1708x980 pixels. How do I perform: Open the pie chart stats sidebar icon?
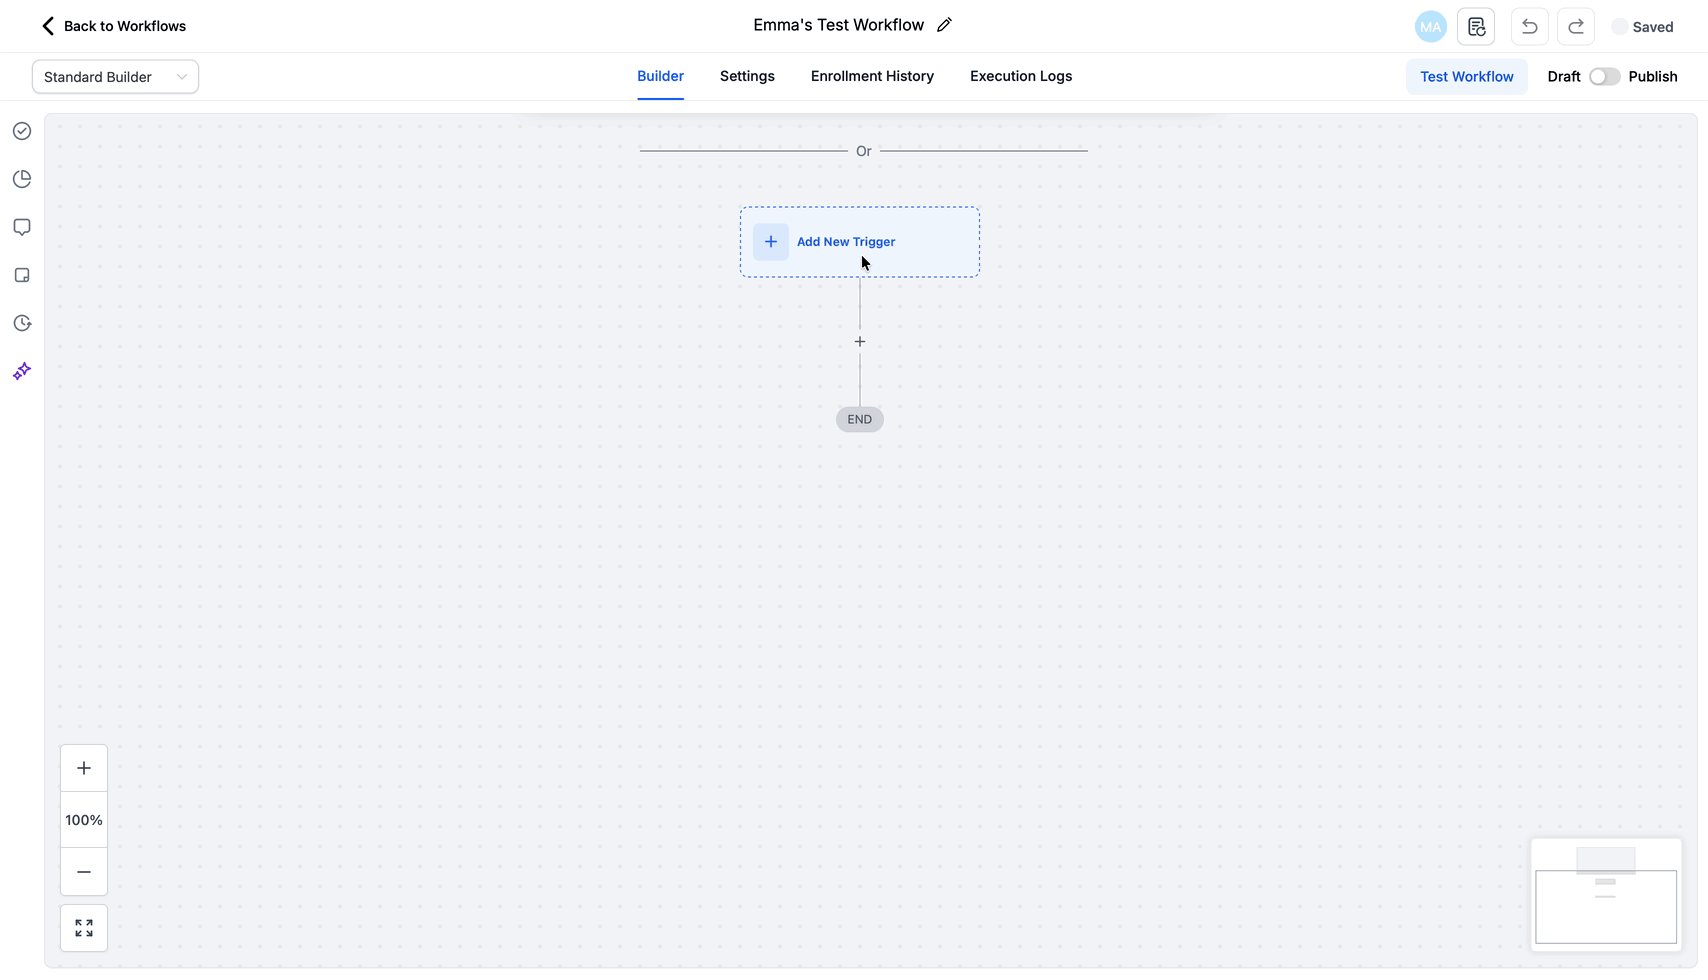point(22,179)
